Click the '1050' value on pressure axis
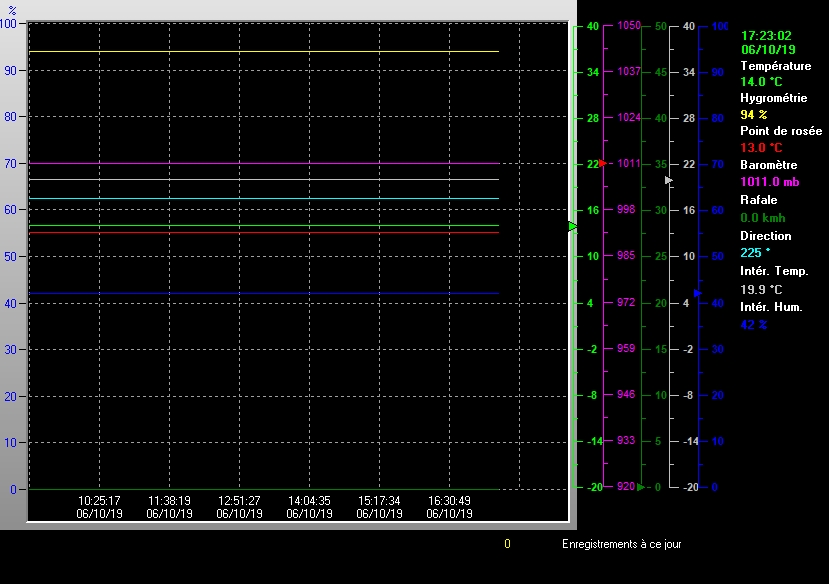Image resolution: width=829 pixels, height=584 pixels. 629,25
